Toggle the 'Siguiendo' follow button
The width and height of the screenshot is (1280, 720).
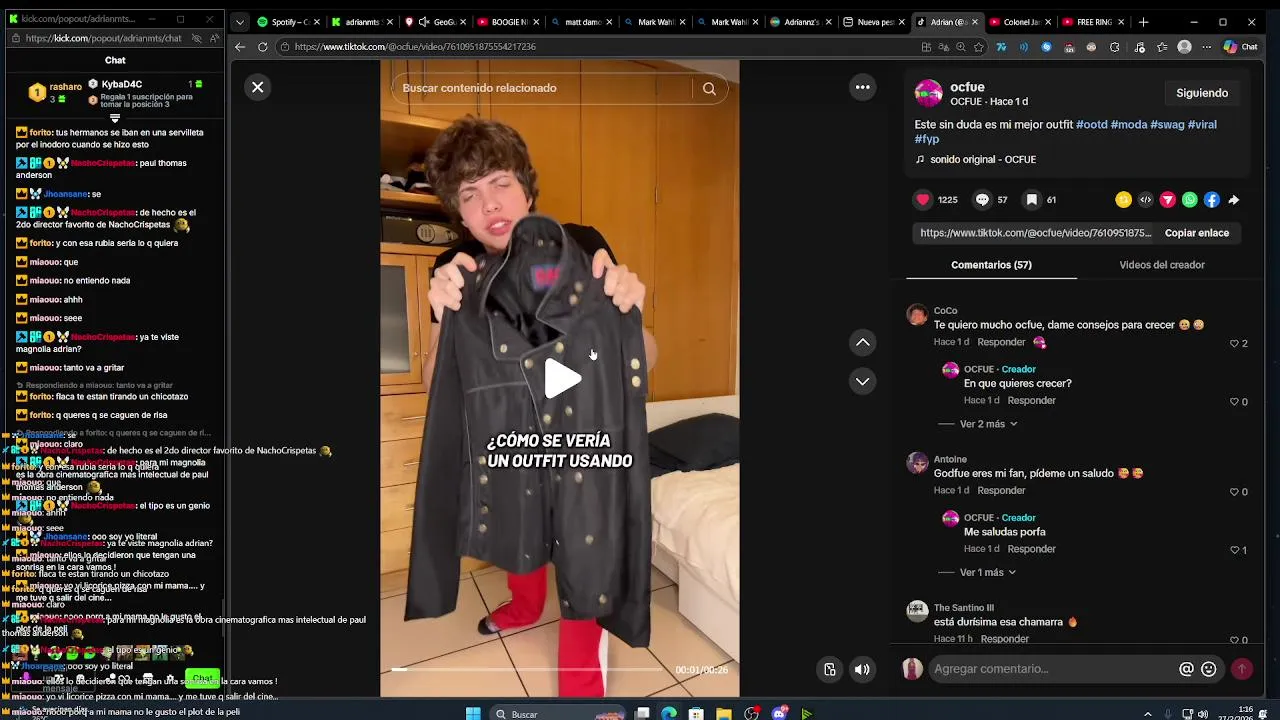1202,93
